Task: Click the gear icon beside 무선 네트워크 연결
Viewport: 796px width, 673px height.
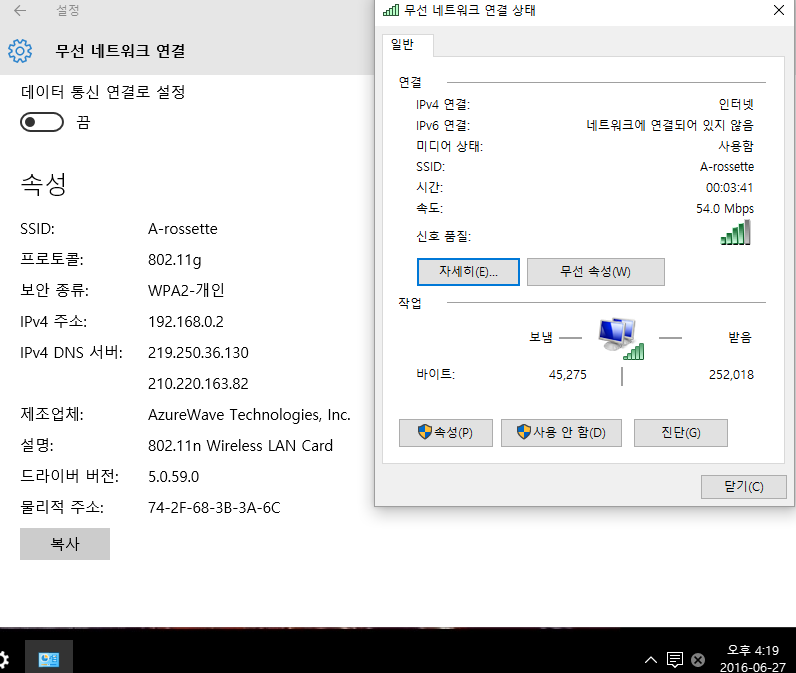Action: tap(20, 51)
